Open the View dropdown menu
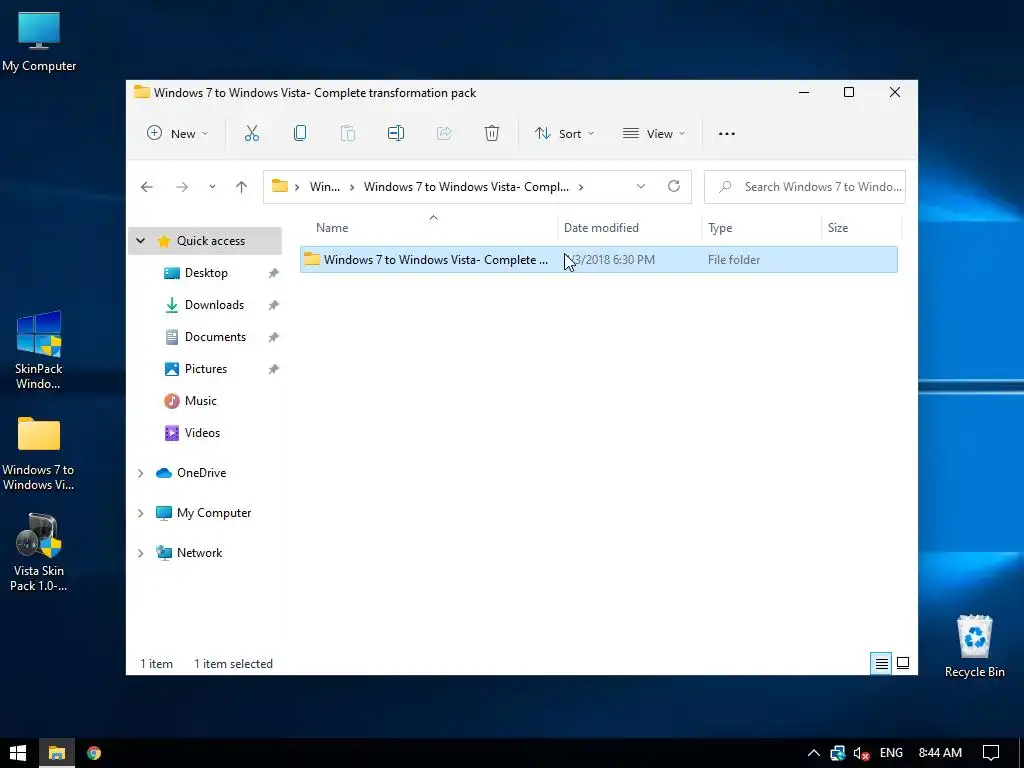 (x=654, y=133)
